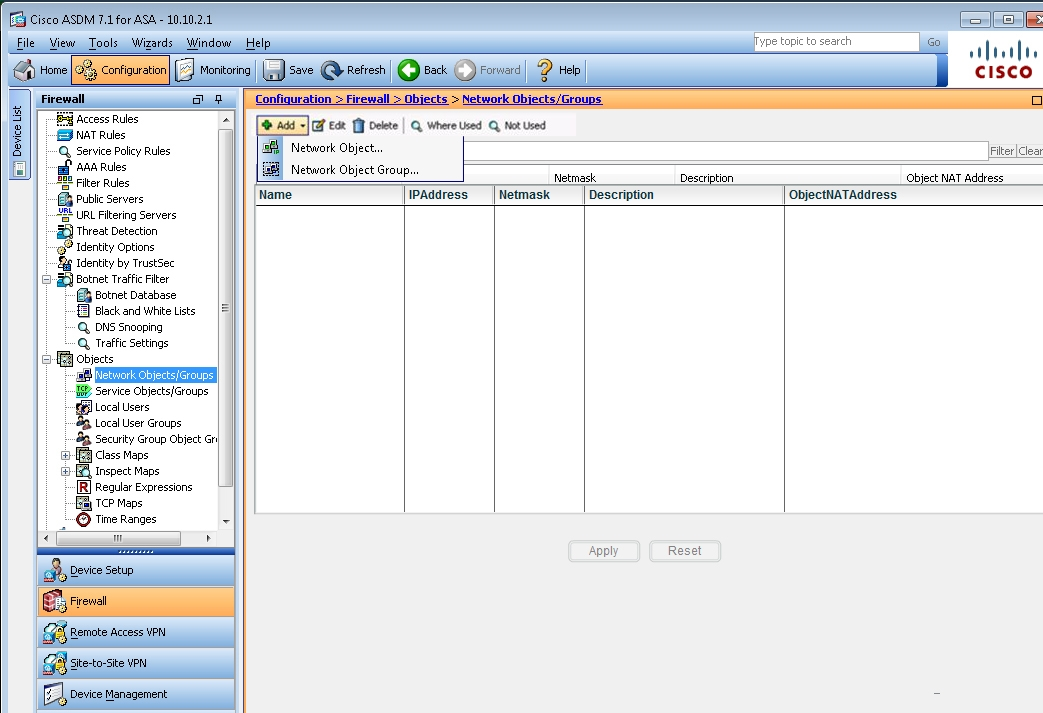Screen dimensions: 1043x713
Task: Open the Configuration toolbar view
Action: [x=120, y=70]
